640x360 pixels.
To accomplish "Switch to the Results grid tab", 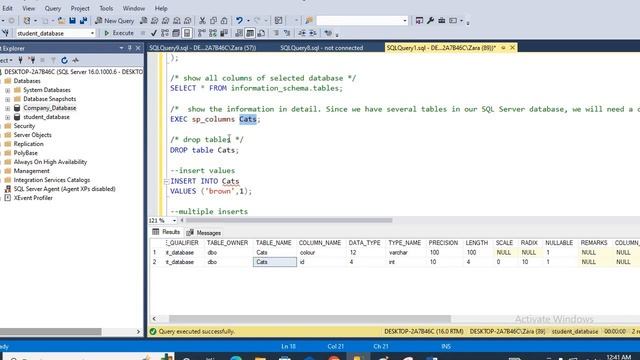I will point(166,232).
